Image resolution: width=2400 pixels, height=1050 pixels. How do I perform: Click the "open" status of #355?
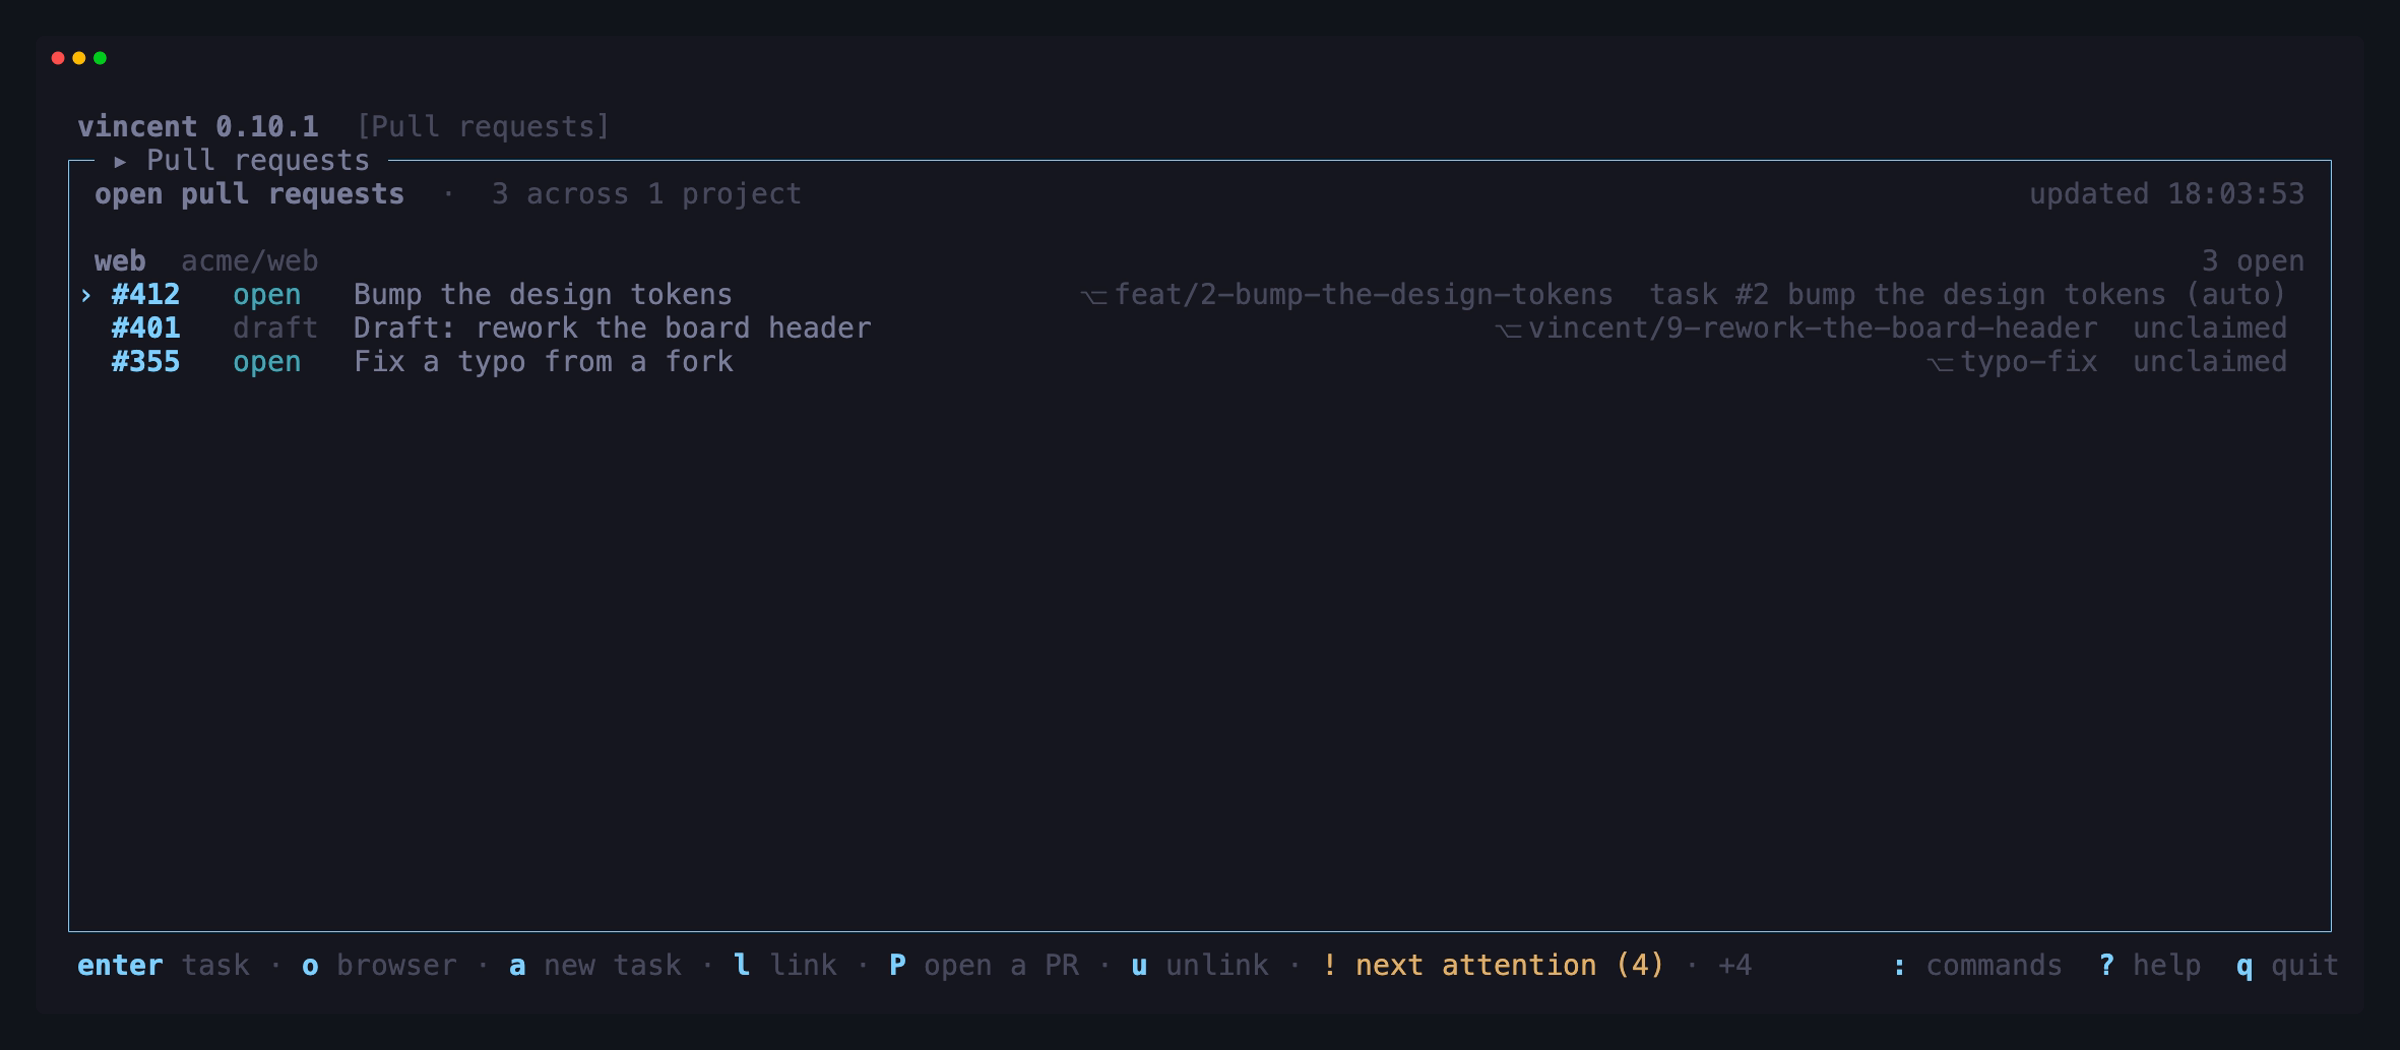[266, 362]
